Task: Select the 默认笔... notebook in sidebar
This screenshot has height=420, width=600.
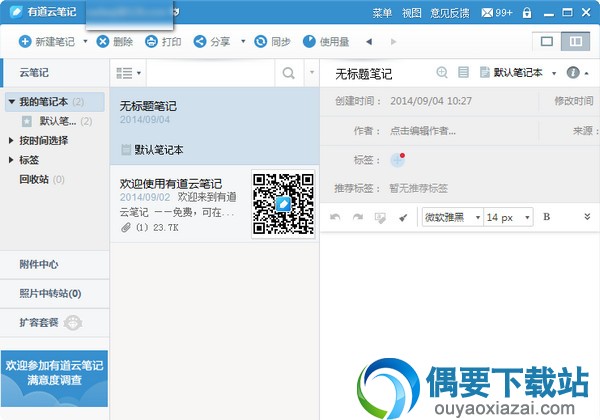Action: tap(57, 121)
